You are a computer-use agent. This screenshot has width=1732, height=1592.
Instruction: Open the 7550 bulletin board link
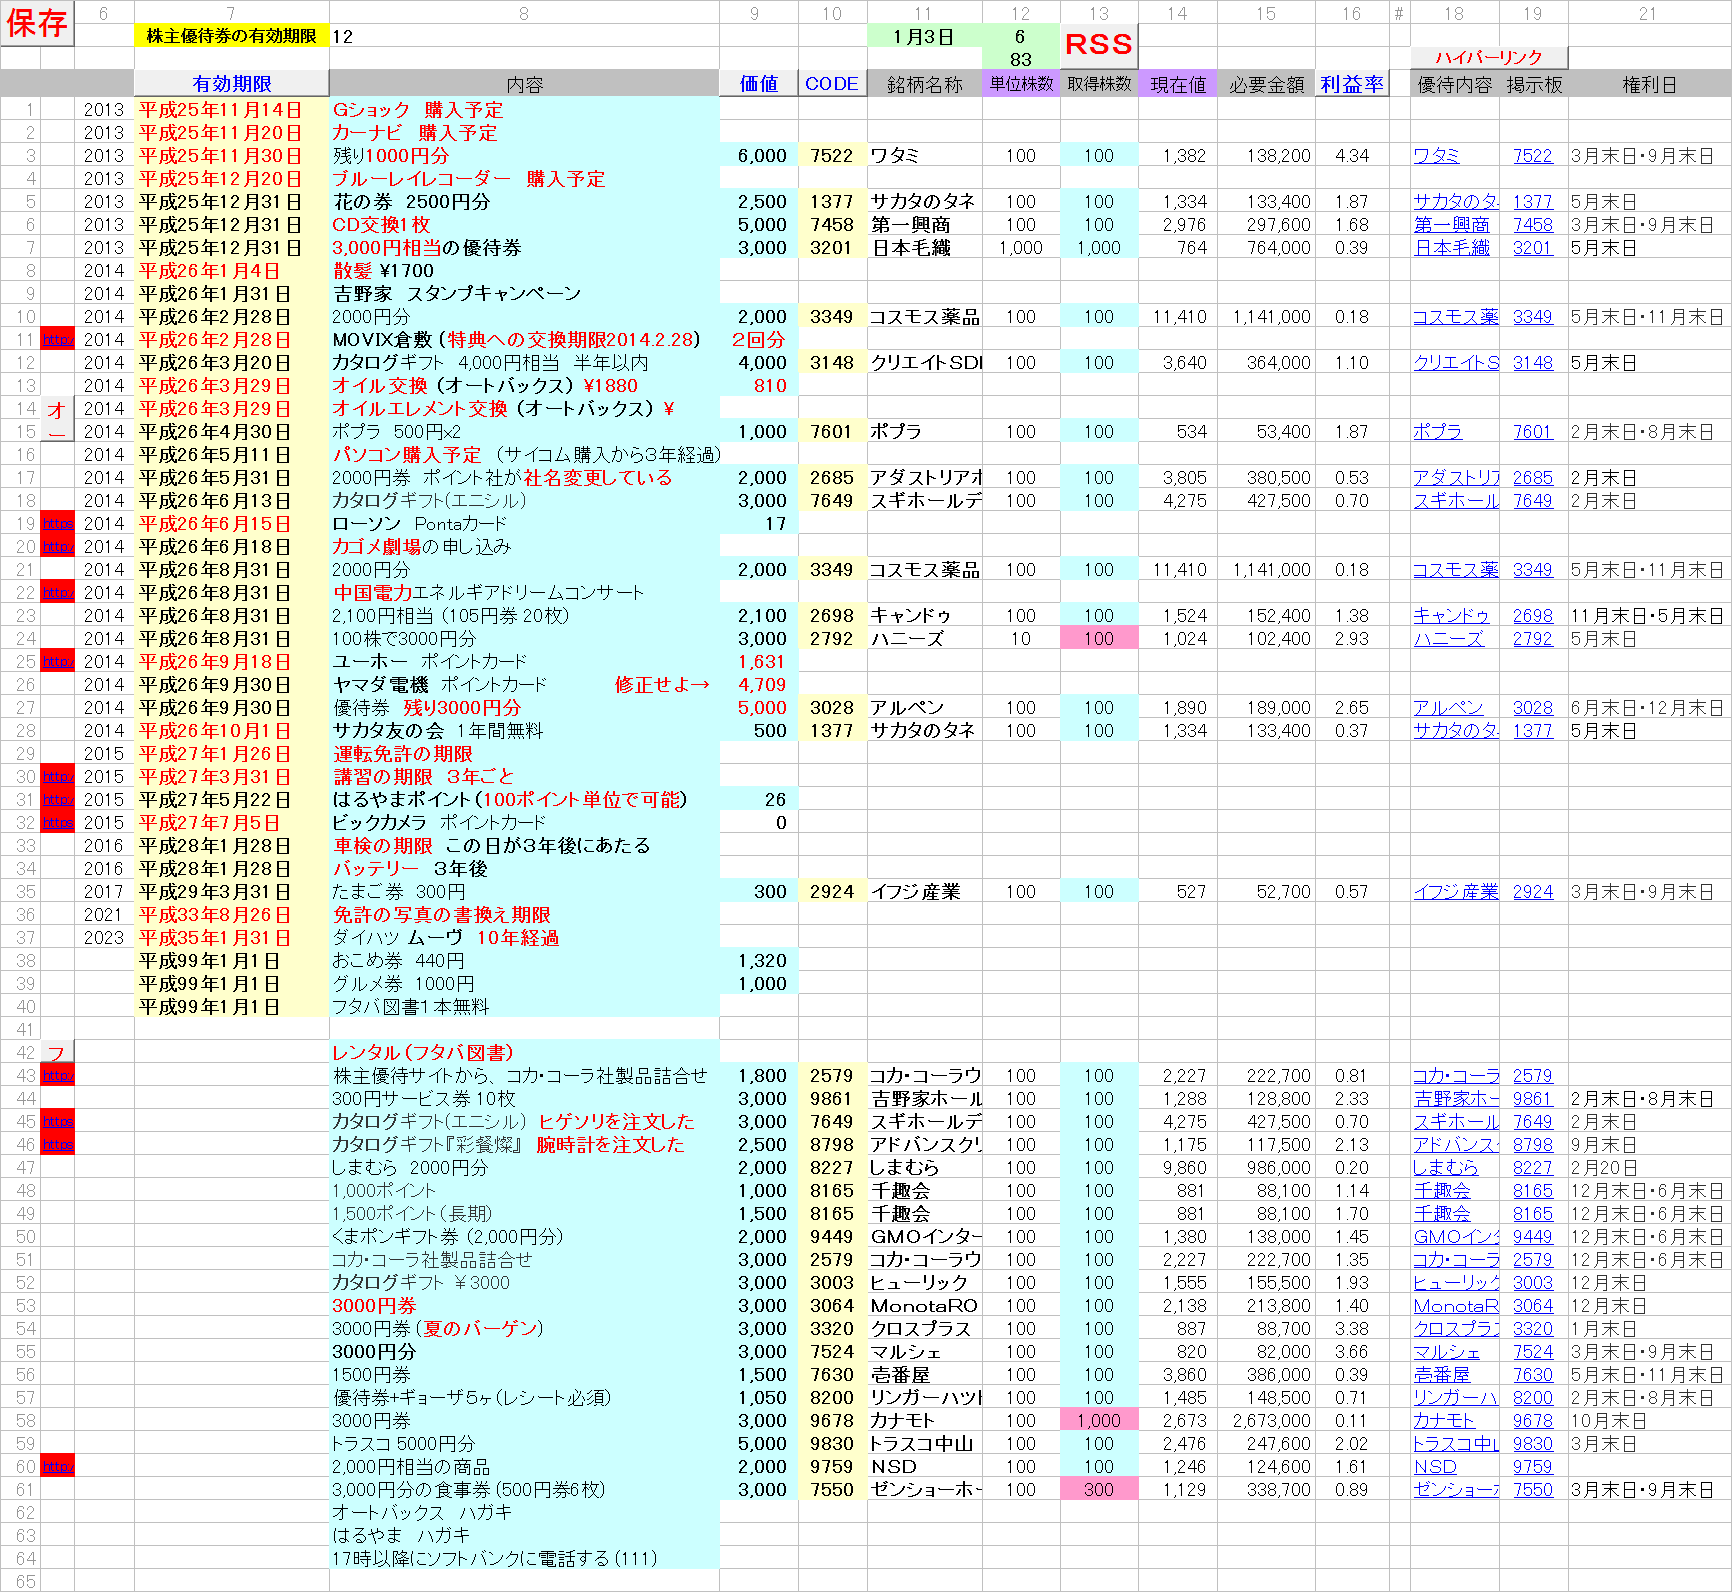pyautogui.click(x=1533, y=1490)
